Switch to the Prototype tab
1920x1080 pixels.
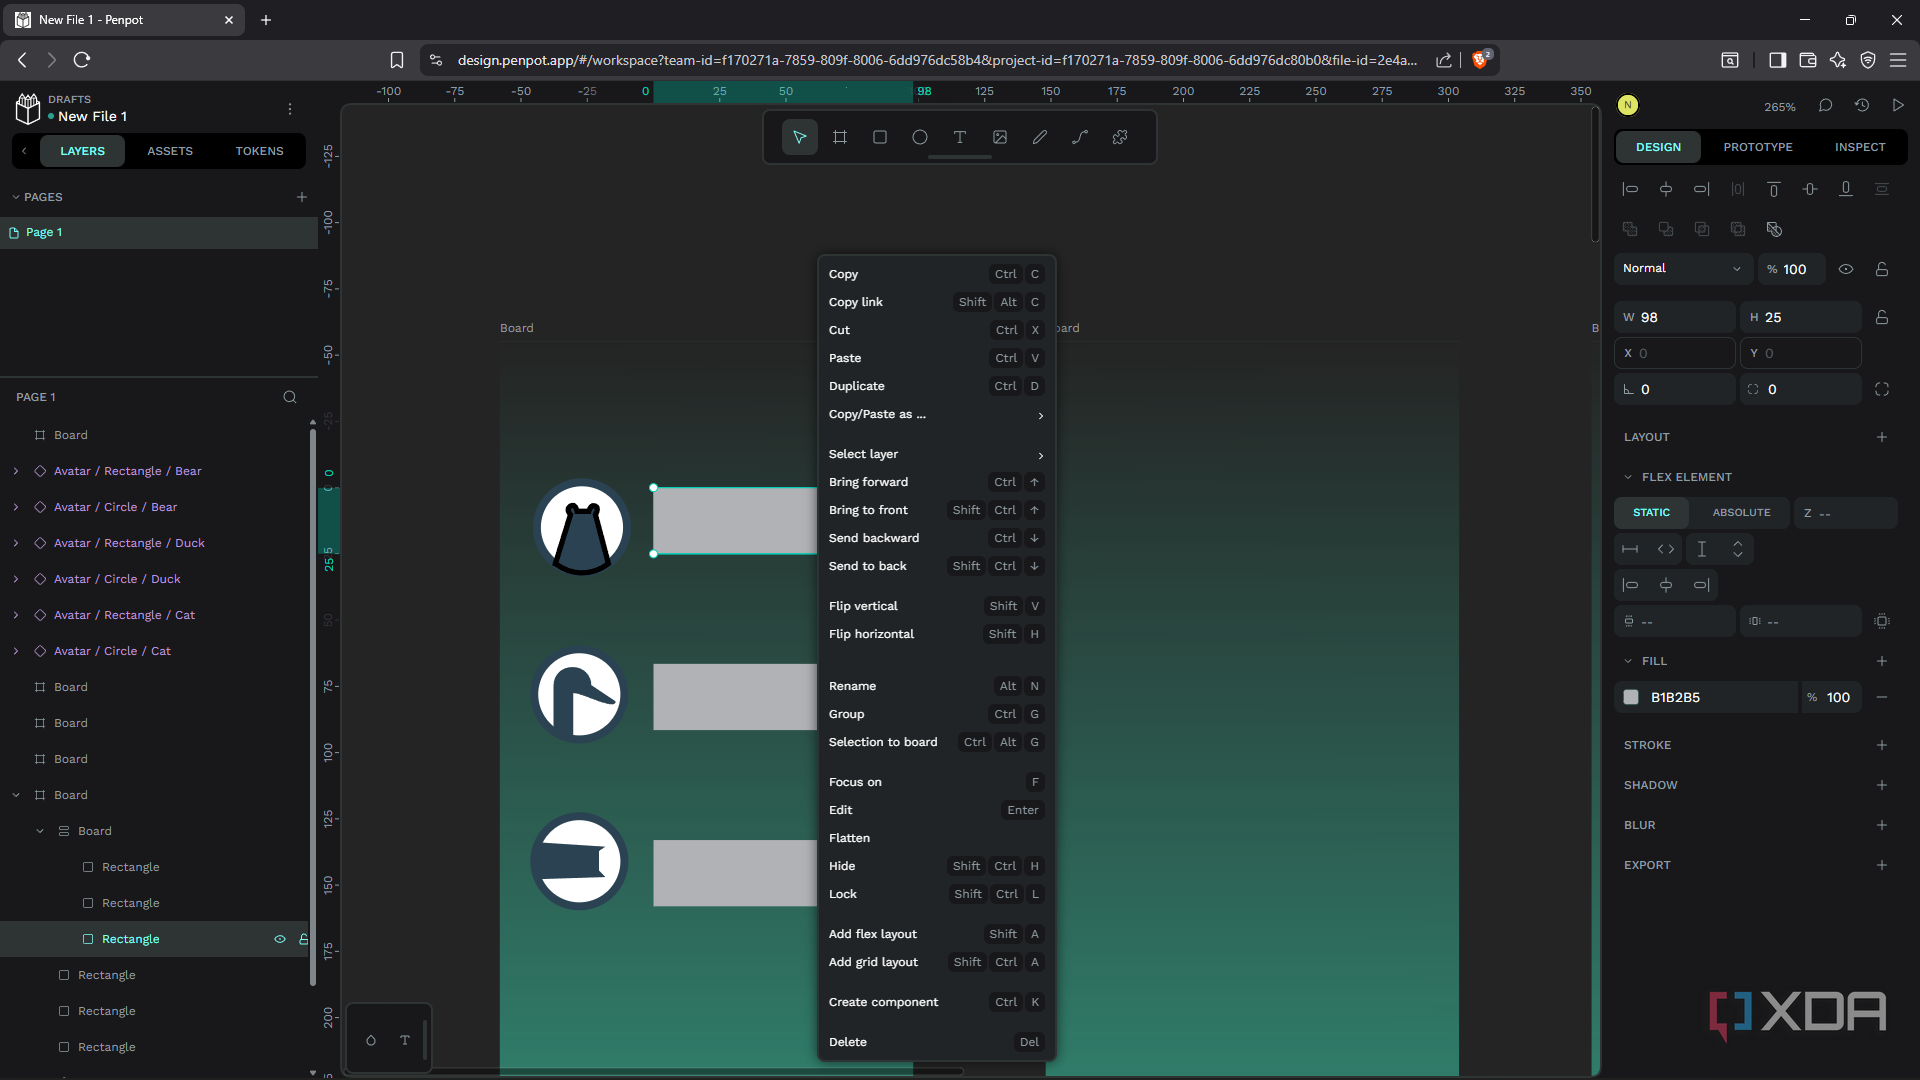1758,147
